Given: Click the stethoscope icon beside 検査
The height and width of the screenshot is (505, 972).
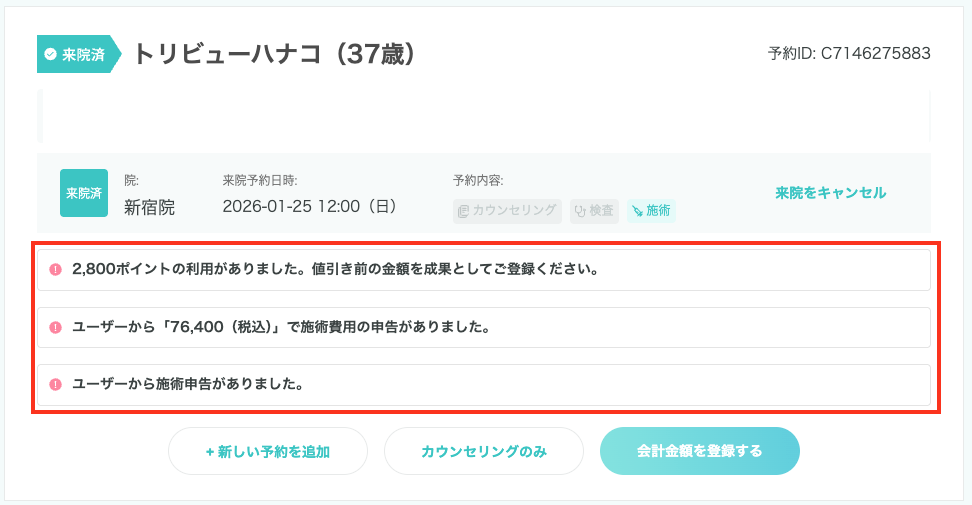Looking at the screenshot, I should (579, 211).
